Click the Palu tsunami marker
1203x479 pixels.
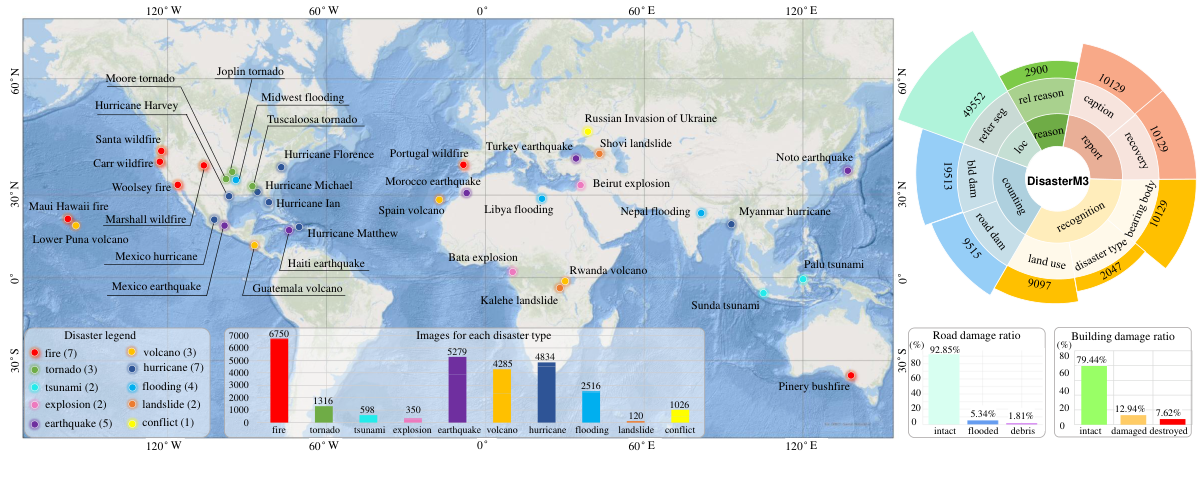click(x=802, y=279)
